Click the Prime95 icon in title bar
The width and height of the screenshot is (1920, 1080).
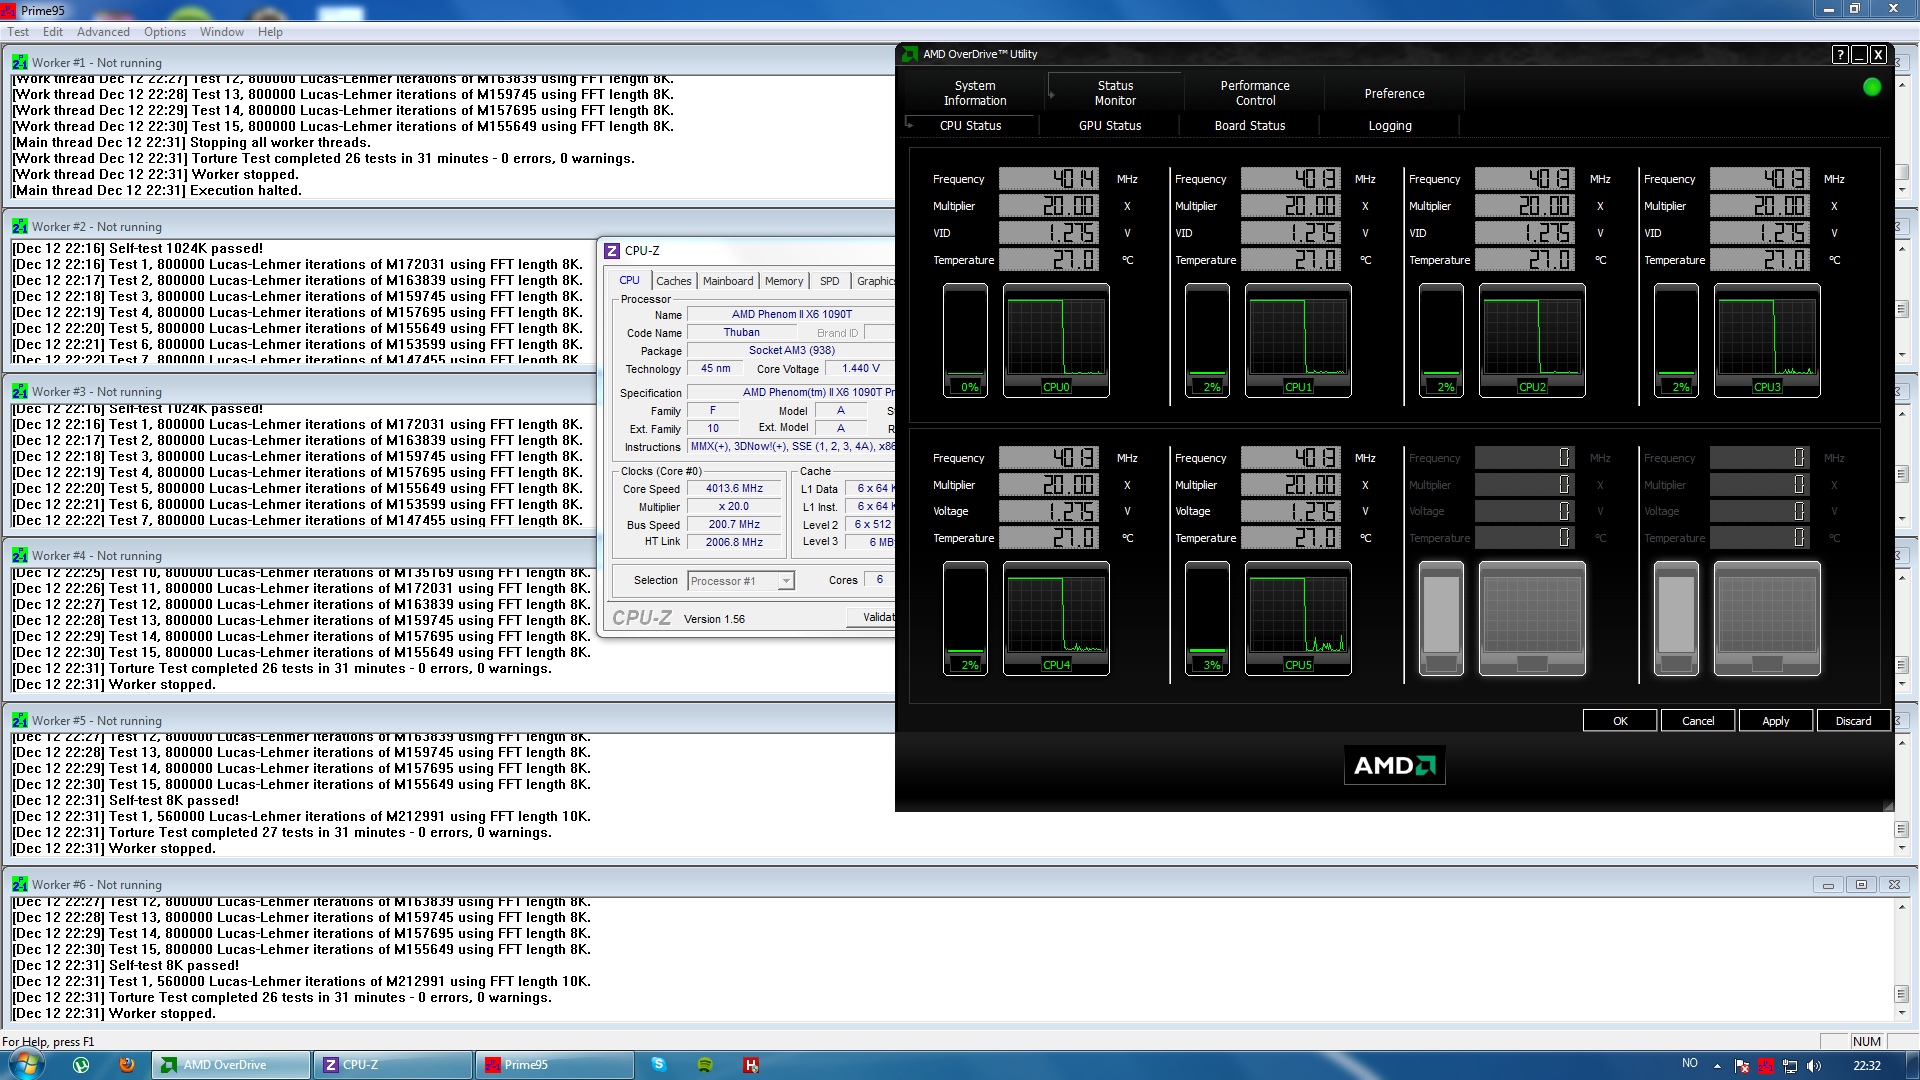tap(8, 10)
